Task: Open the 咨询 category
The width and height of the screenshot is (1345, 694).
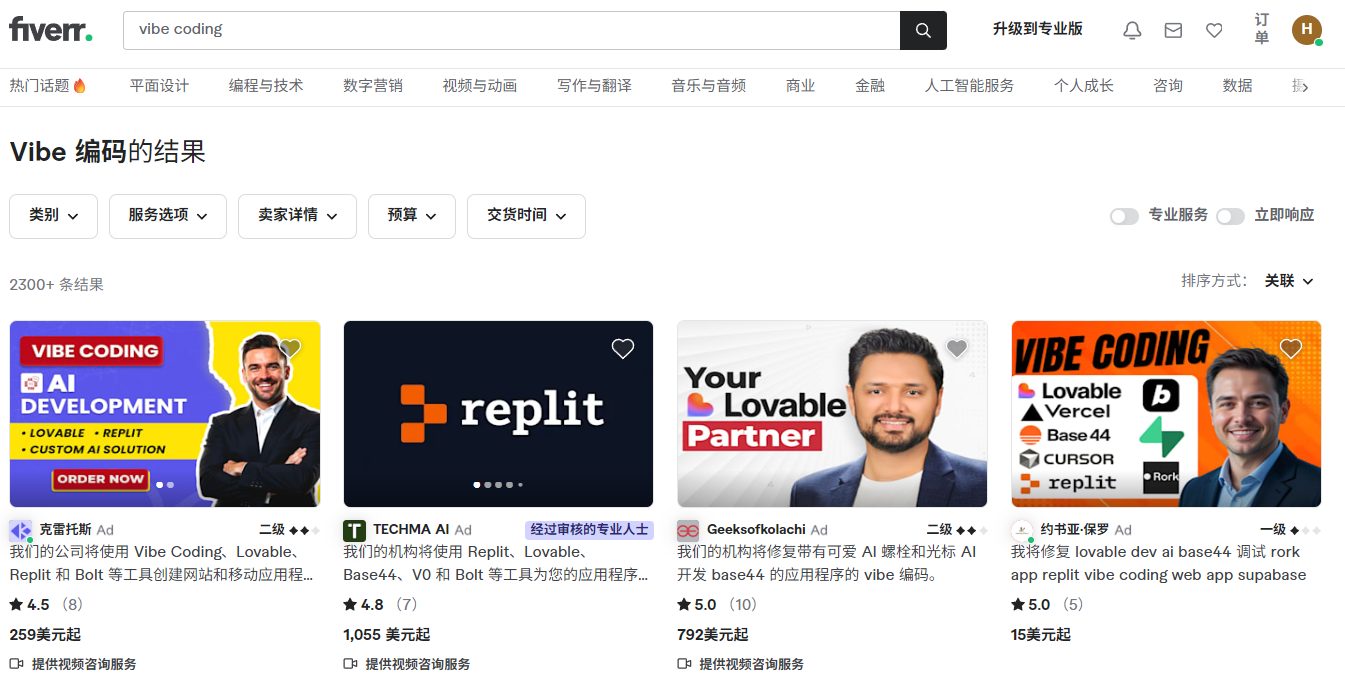Action: point(1168,86)
